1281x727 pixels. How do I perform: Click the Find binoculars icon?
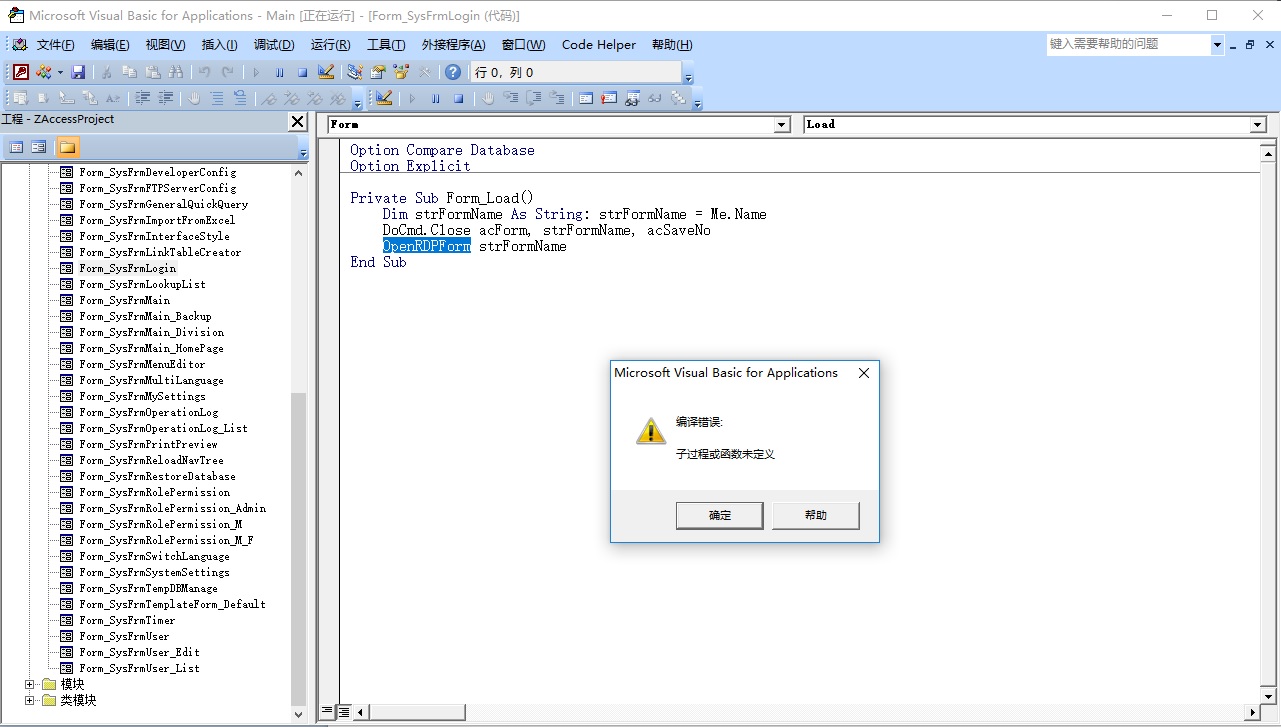[x=176, y=72]
